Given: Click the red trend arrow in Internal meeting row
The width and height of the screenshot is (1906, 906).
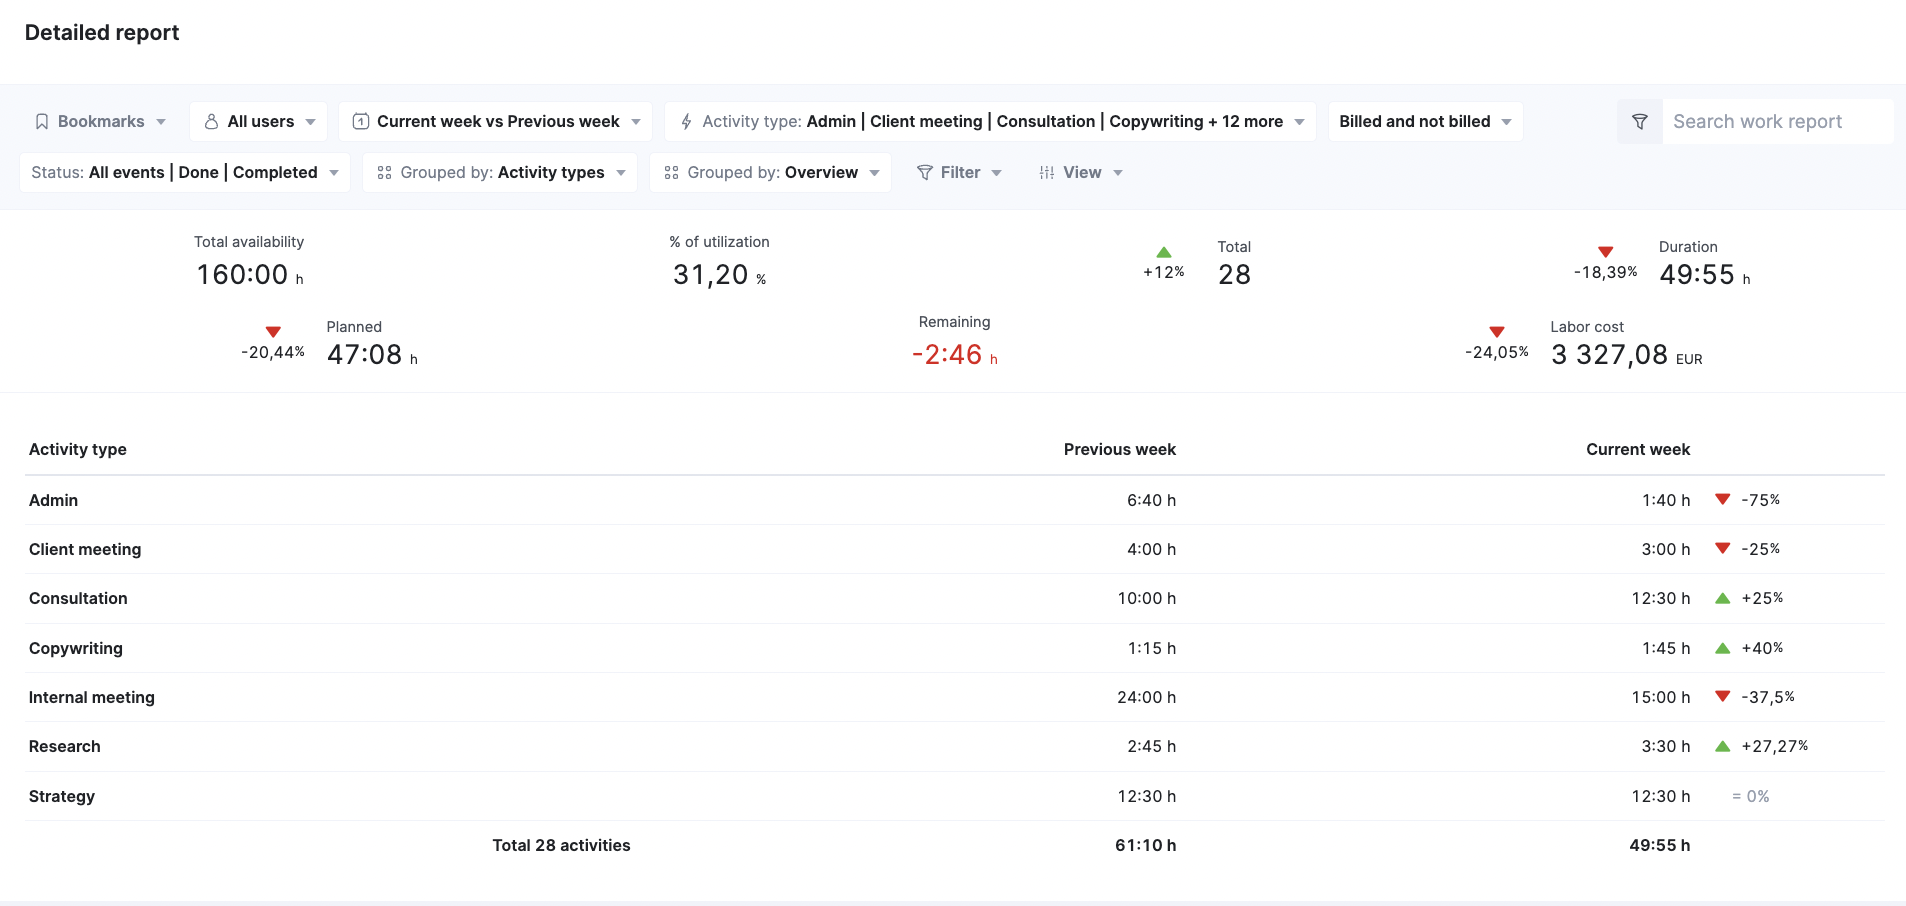Looking at the screenshot, I should (x=1723, y=696).
